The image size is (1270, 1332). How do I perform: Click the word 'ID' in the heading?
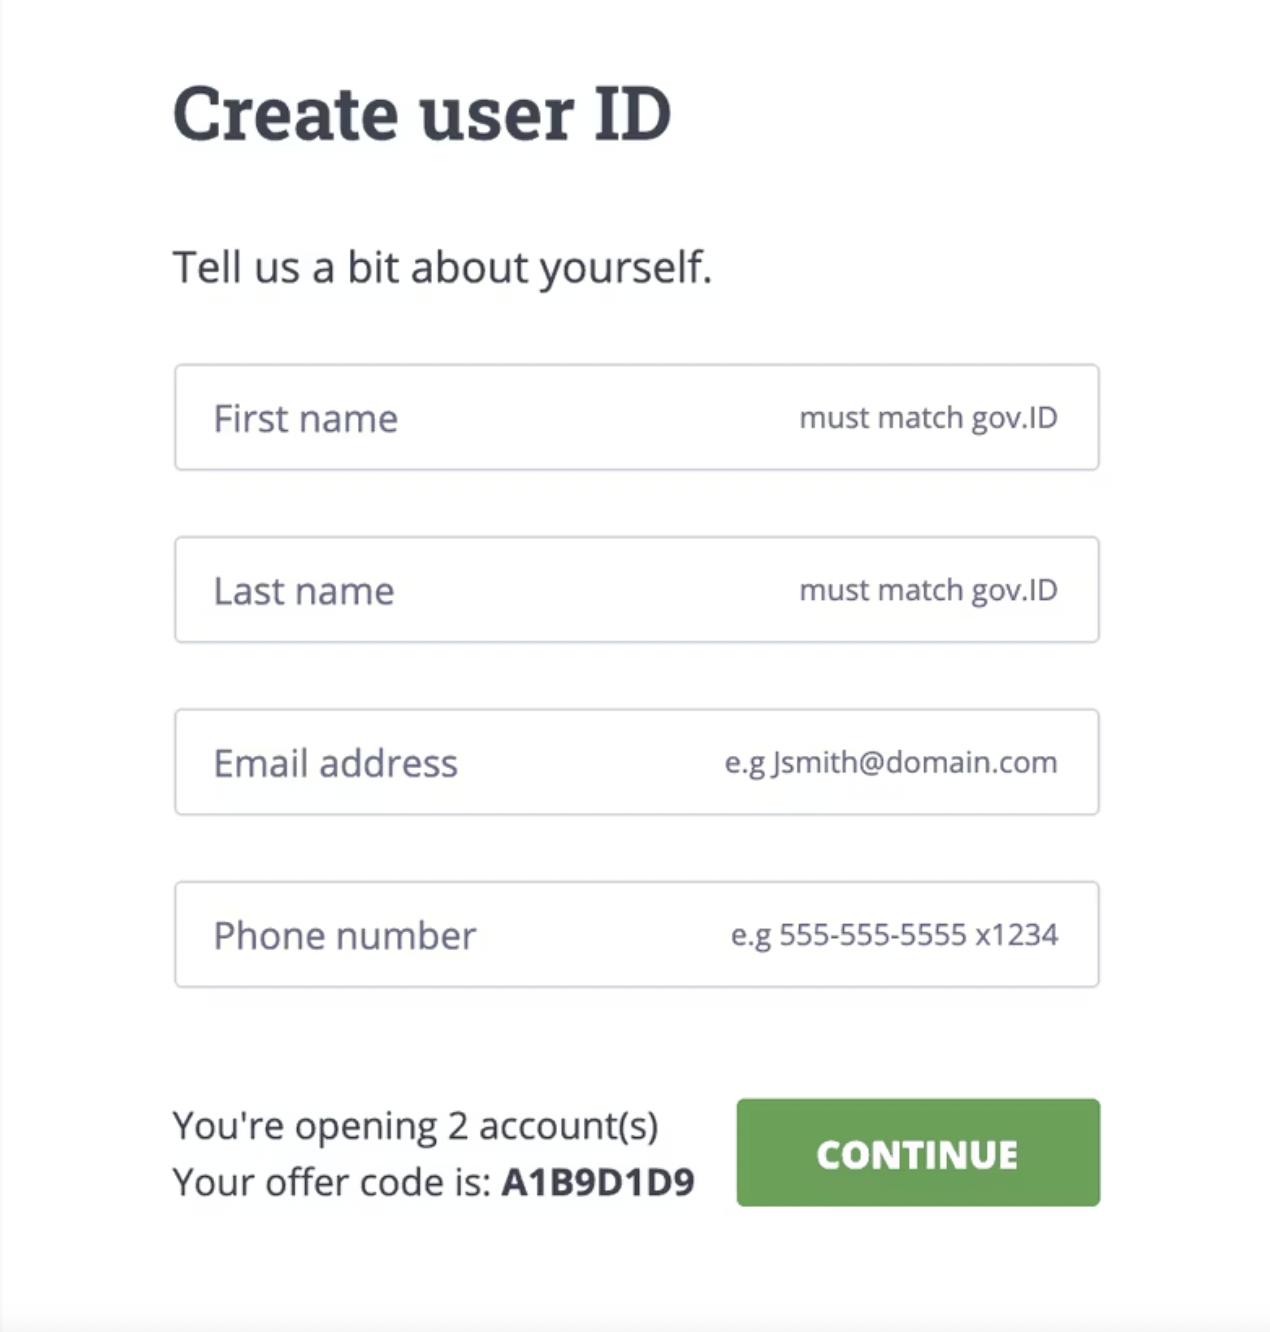click(633, 114)
